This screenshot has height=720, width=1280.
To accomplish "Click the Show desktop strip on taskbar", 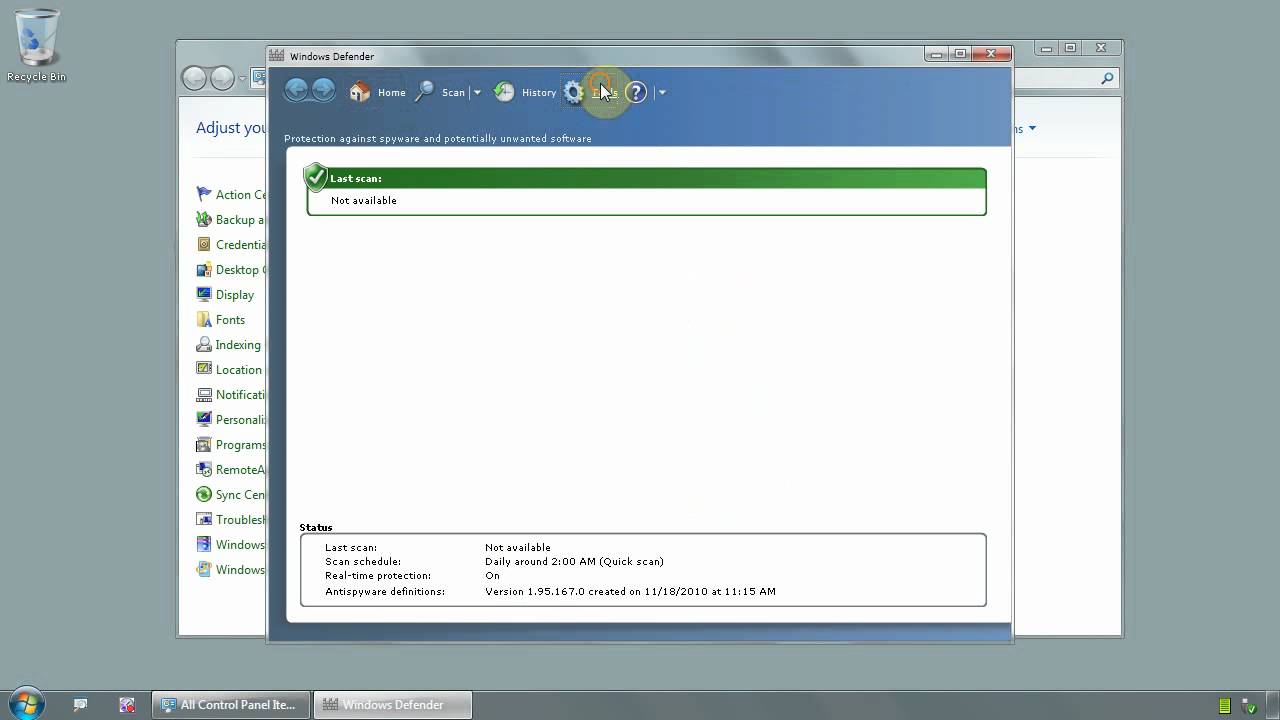I will coord(1273,705).
